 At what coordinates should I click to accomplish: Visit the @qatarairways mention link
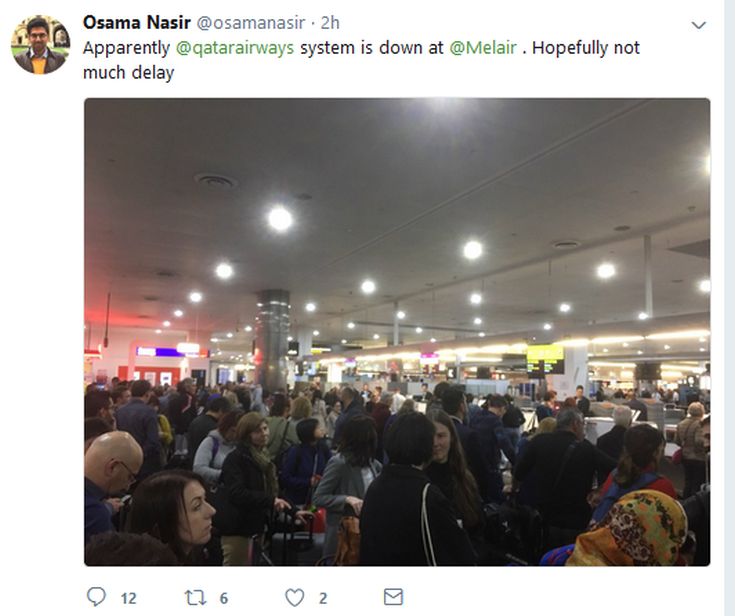[235, 48]
